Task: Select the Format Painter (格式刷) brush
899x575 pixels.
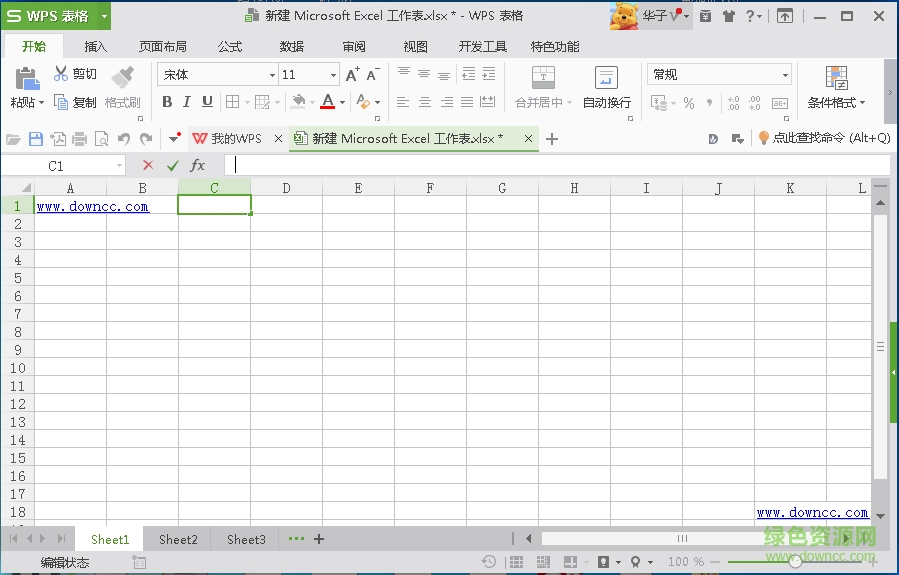Action: [122, 78]
